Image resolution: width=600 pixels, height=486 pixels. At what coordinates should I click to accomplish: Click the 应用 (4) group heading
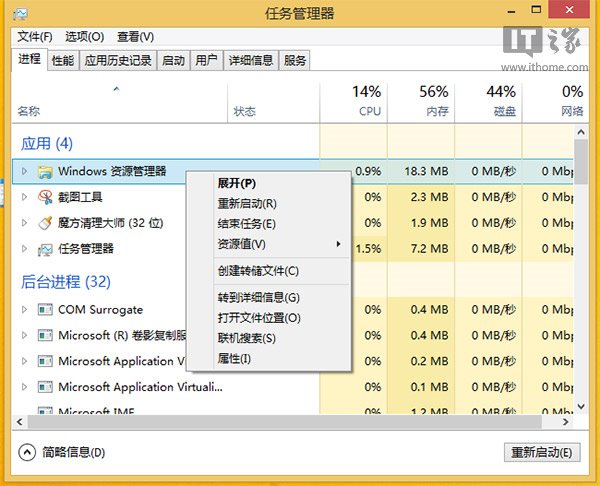pos(47,144)
